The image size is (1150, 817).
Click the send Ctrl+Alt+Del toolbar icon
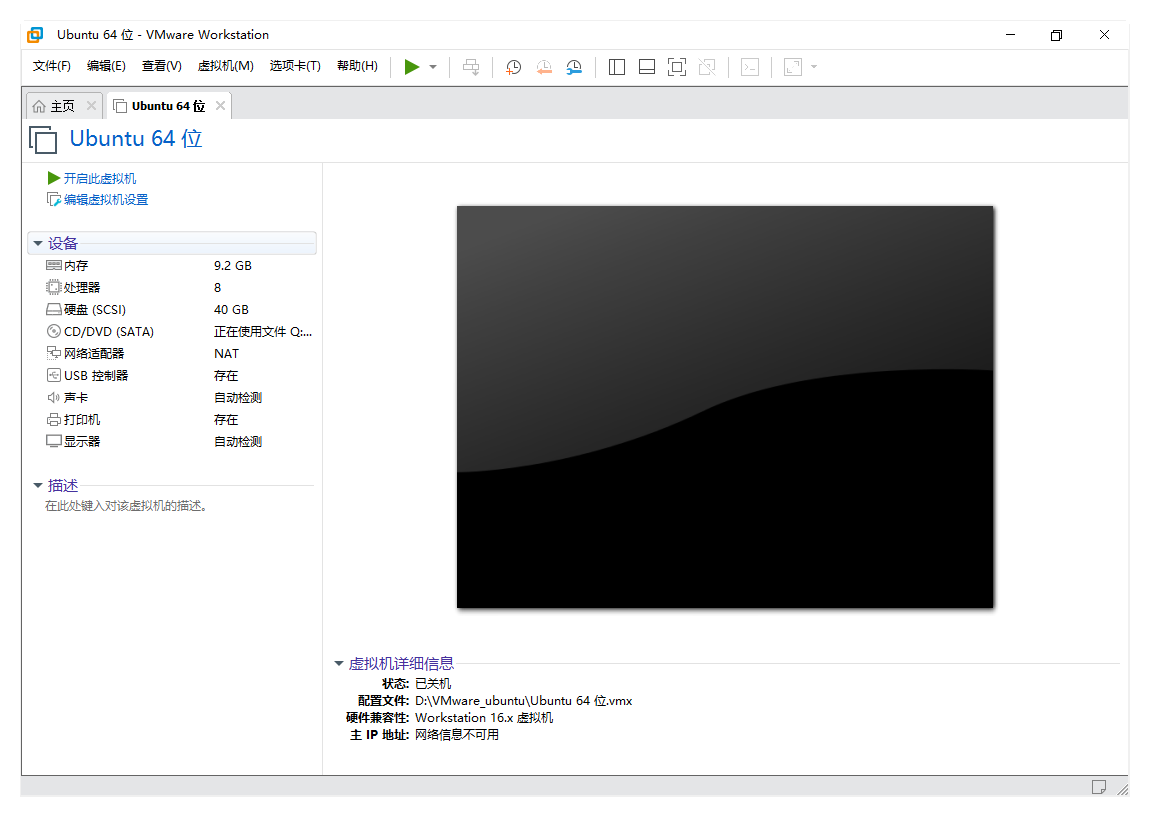pos(471,67)
